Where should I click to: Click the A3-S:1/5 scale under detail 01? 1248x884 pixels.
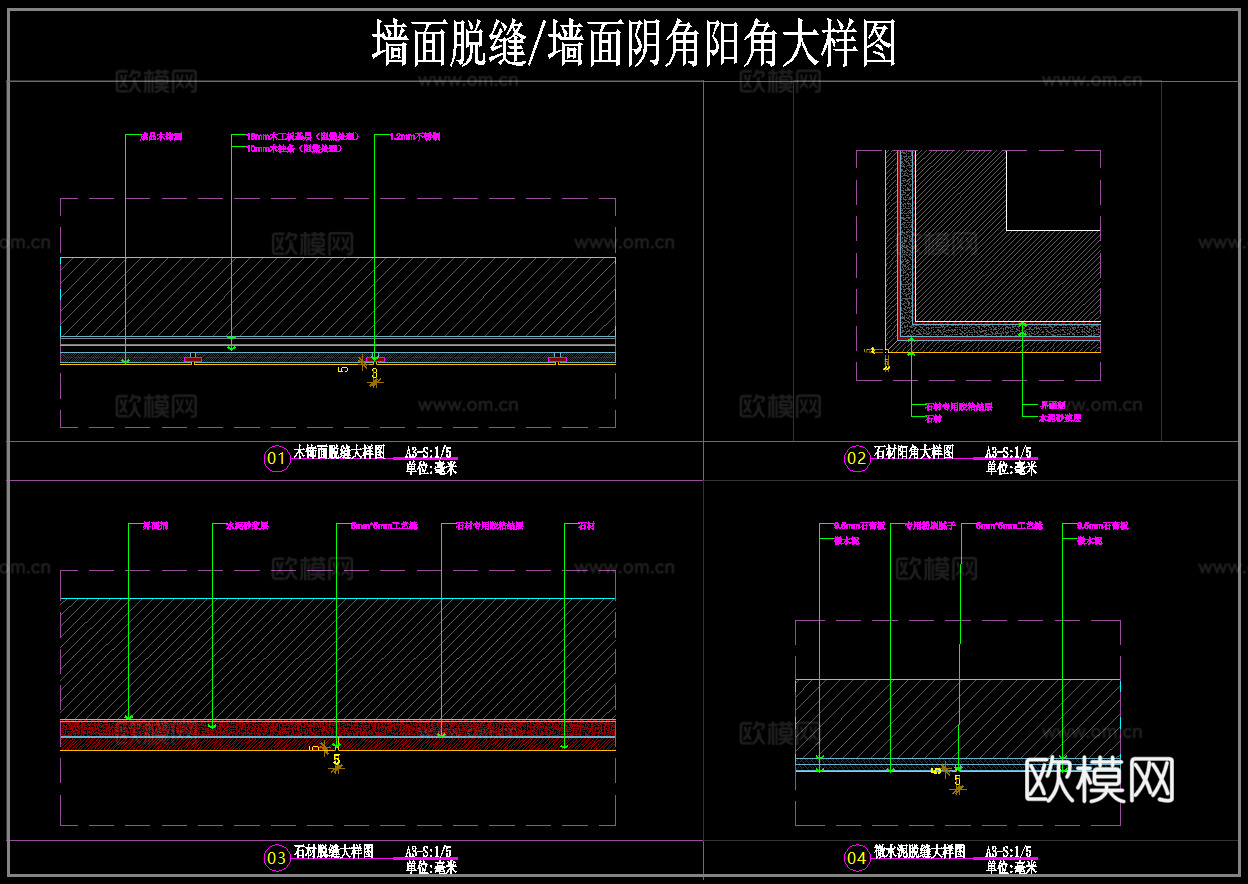[x=430, y=451]
